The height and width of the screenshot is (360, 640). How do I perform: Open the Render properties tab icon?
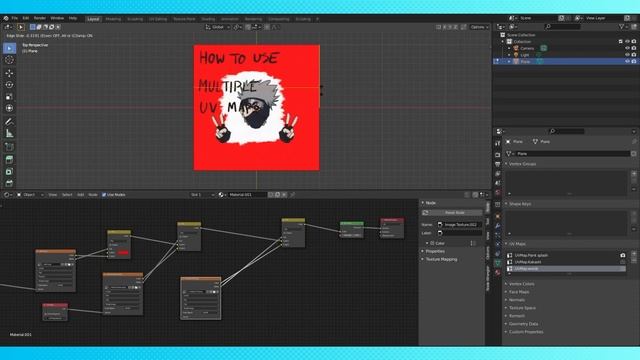tap(498, 155)
